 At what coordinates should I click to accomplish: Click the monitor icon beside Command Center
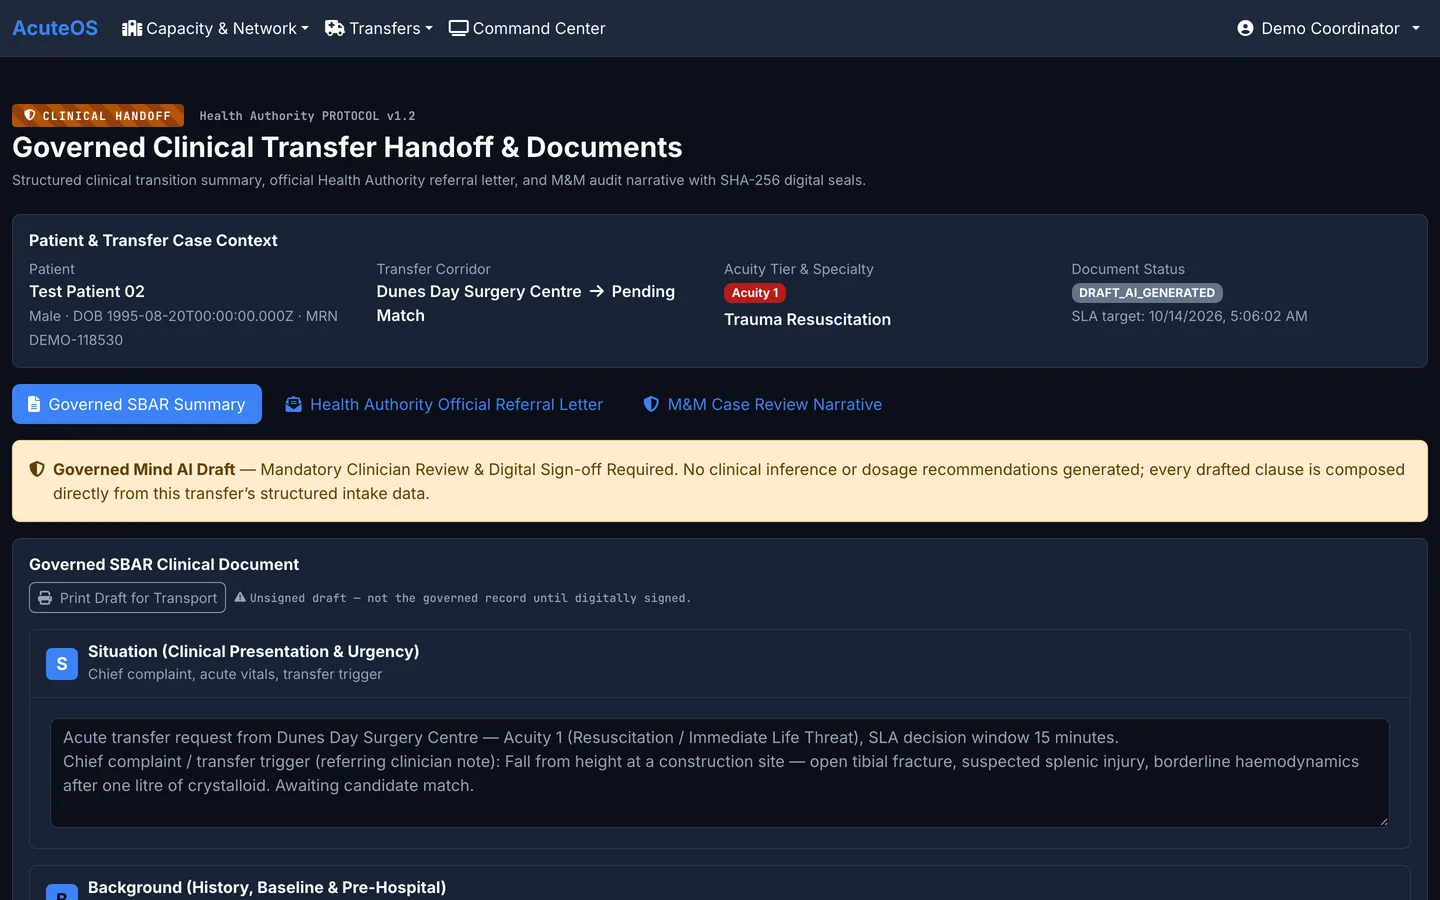point(459,28)
